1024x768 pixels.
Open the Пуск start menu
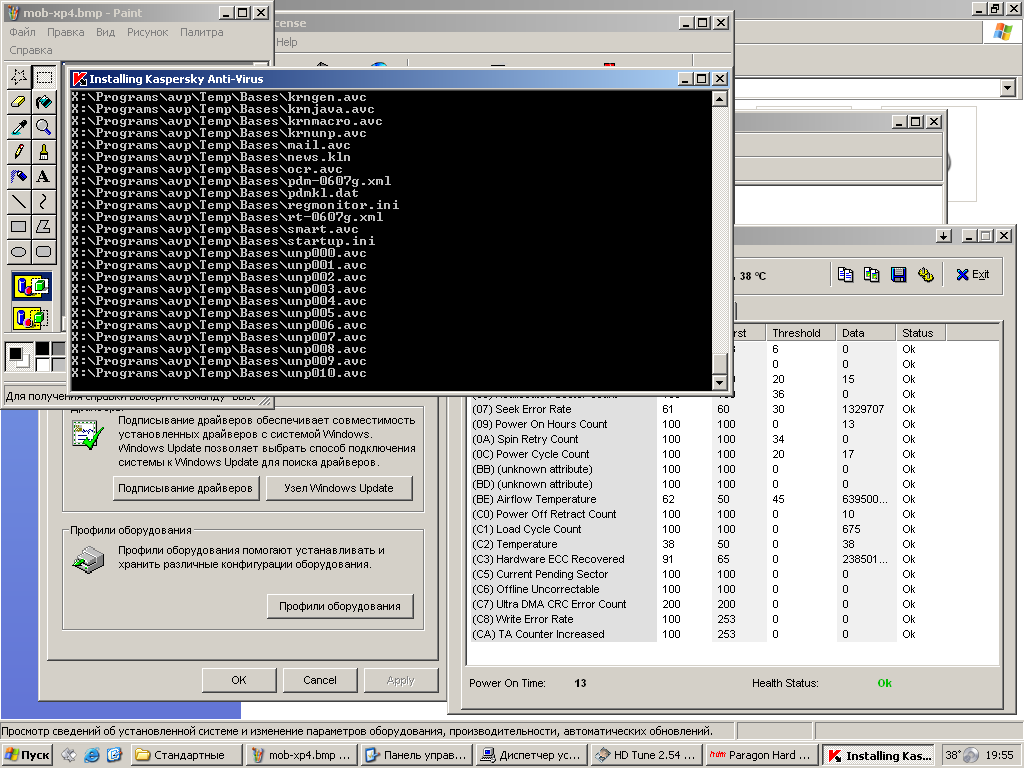(x=27, y=755)
